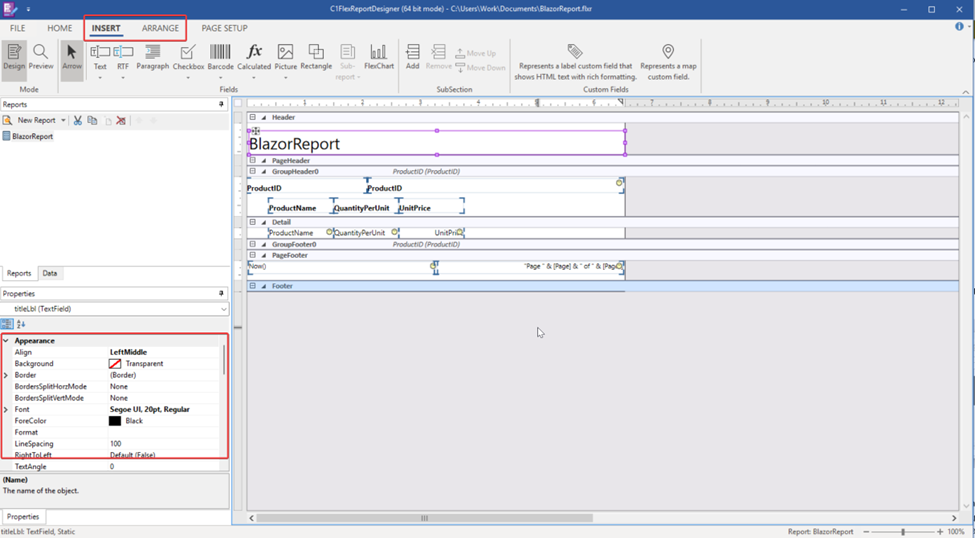Viewport: 975px width, 538px height.
Task: Zoom out with the minus button
Action: 866,532
